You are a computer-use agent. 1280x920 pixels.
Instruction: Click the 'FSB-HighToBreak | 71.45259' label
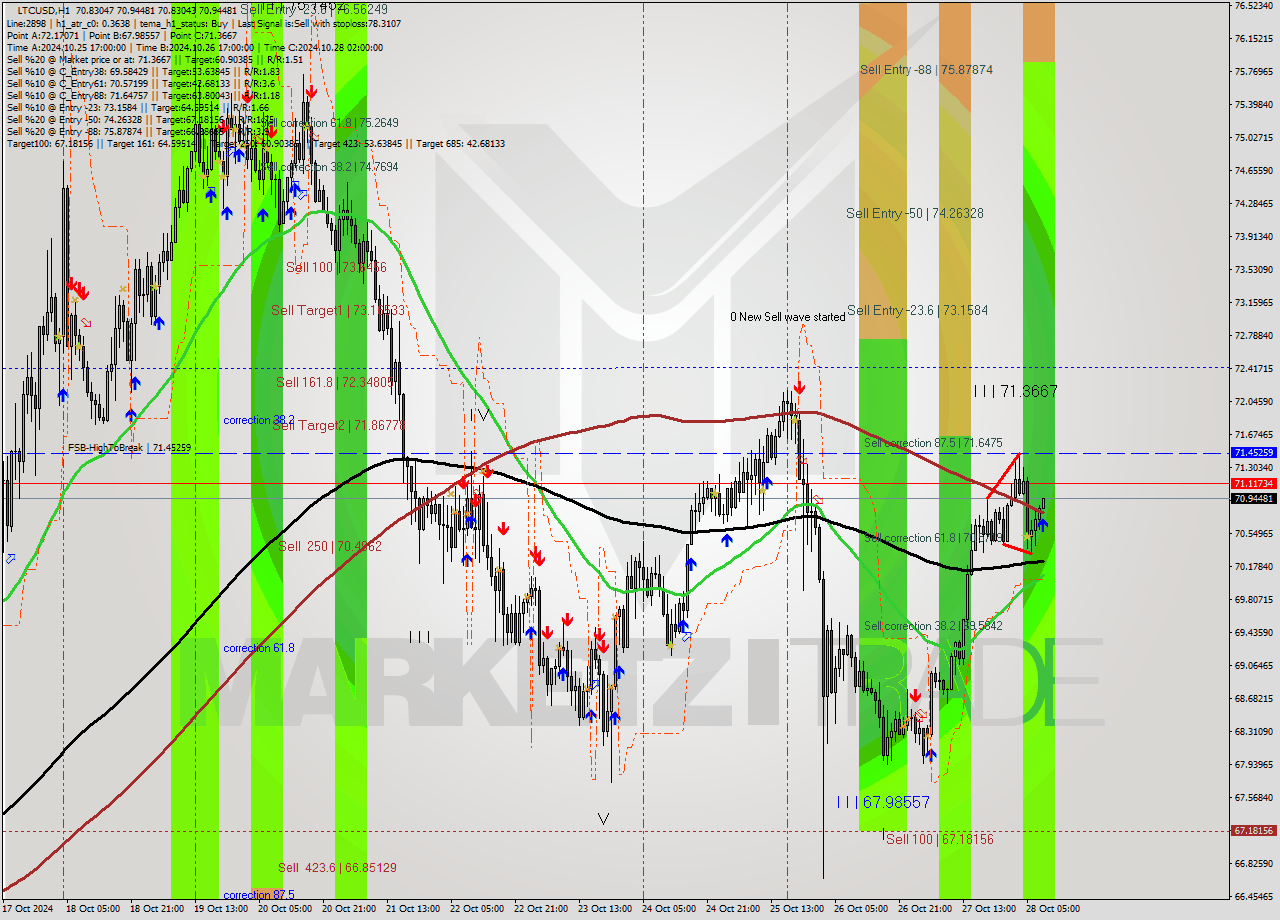[x=129, y=448]
